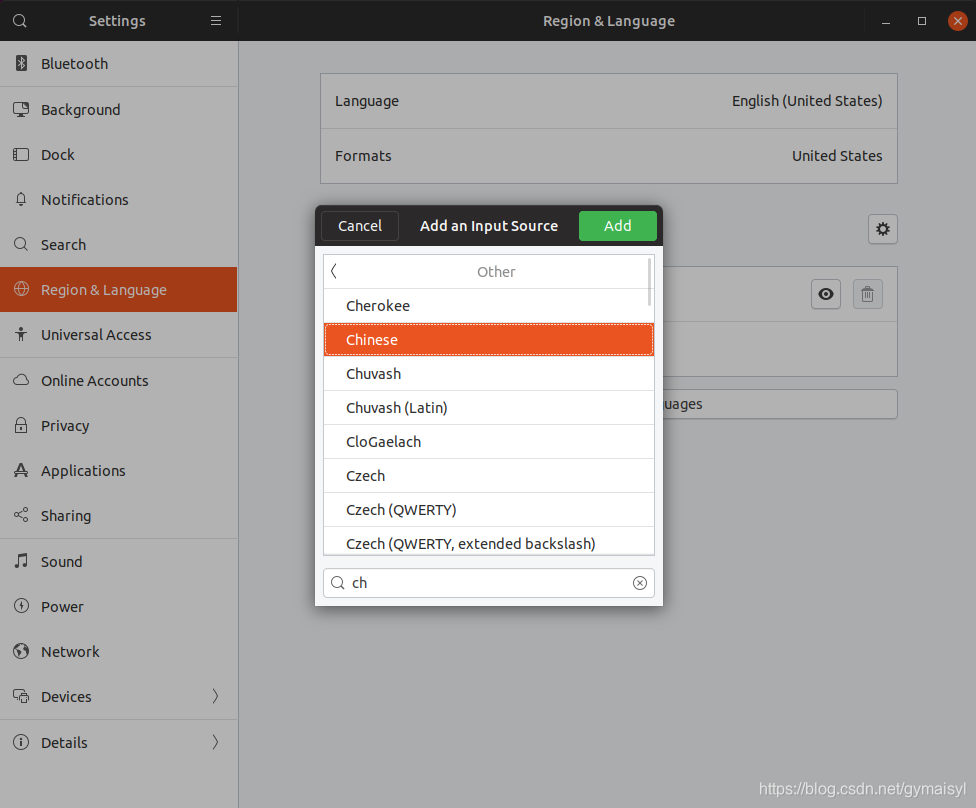
Task: Click the Network globe icon
Action: coord(21,651)
